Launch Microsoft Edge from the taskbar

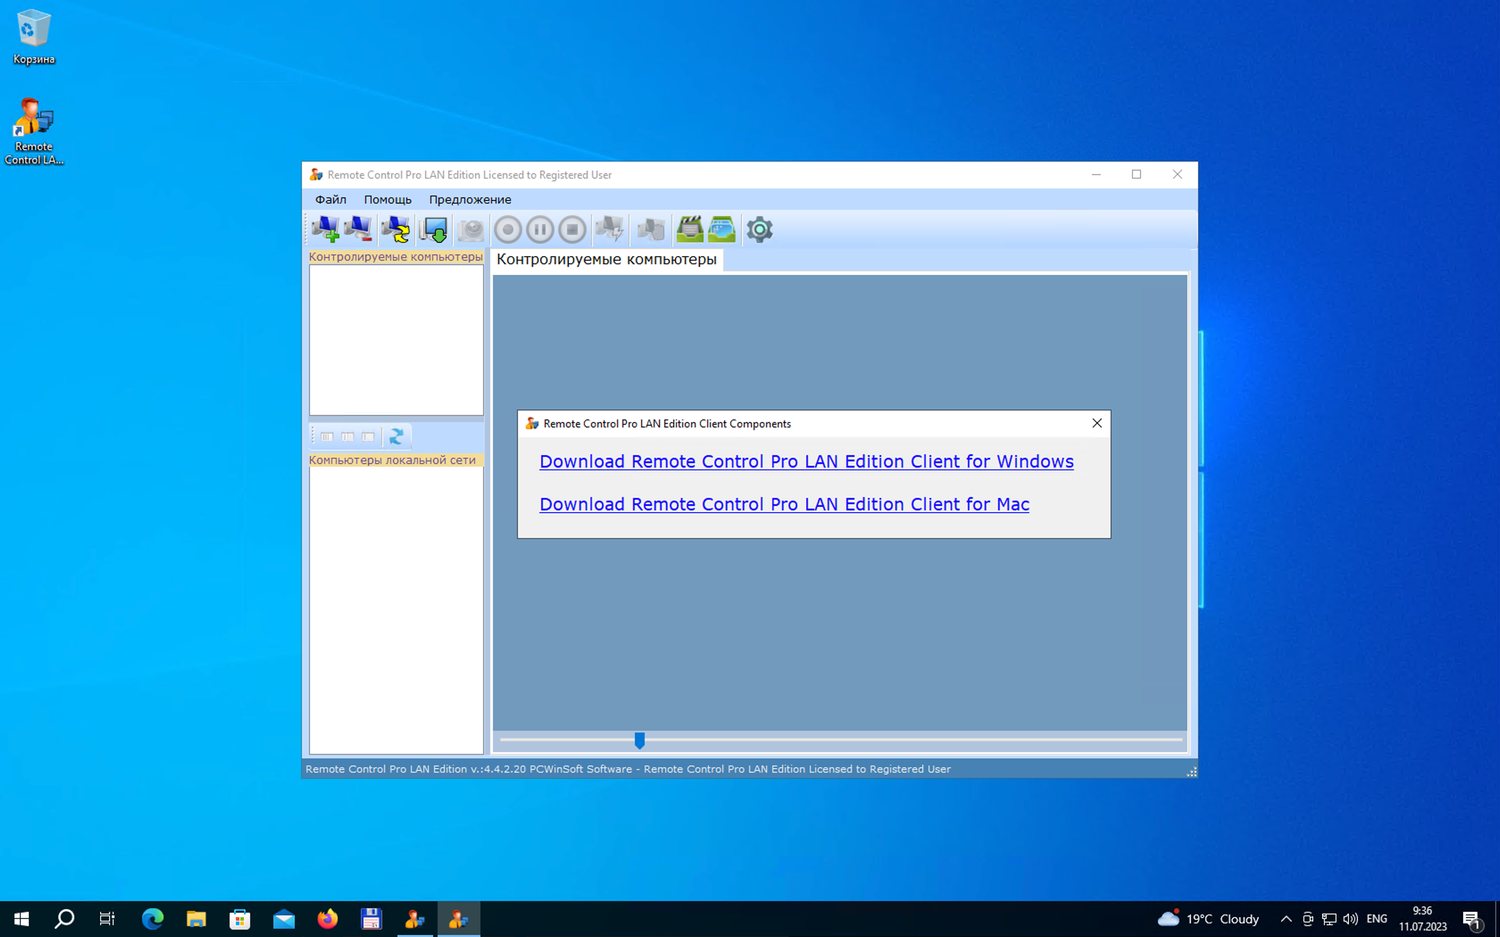(152, 919)
